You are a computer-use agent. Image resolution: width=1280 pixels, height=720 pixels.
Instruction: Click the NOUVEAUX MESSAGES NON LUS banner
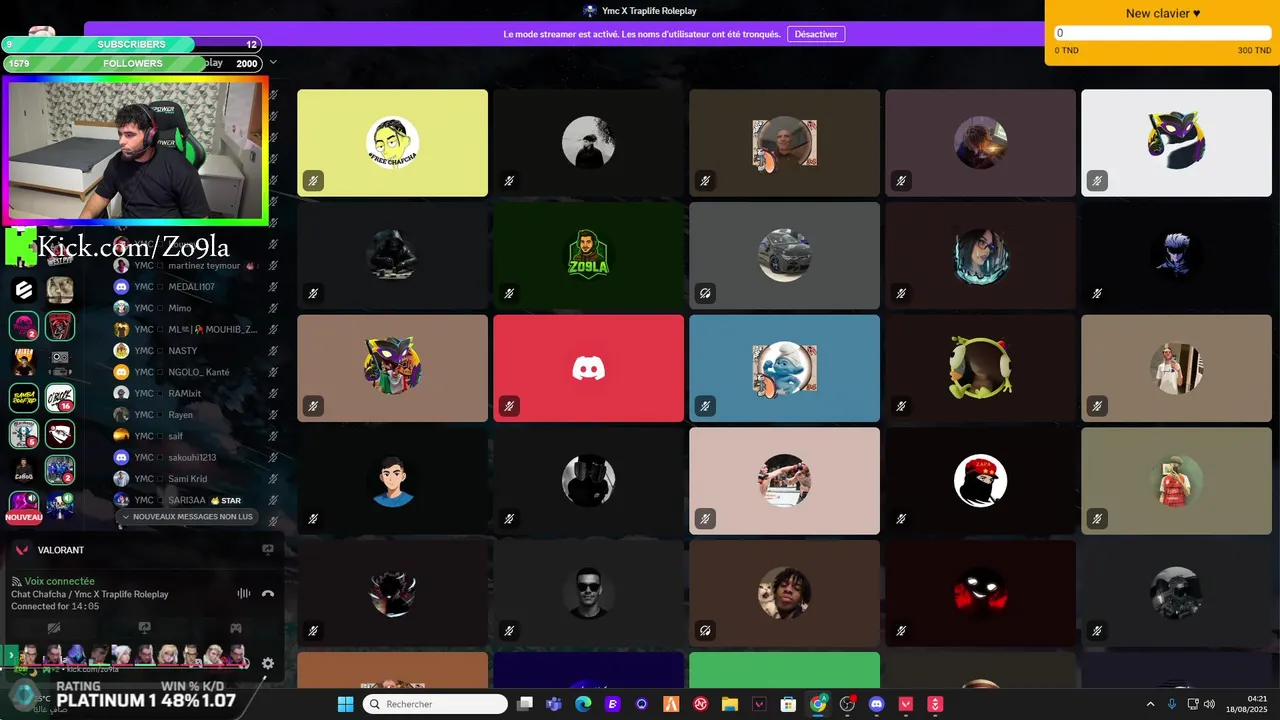click(187, 517)
